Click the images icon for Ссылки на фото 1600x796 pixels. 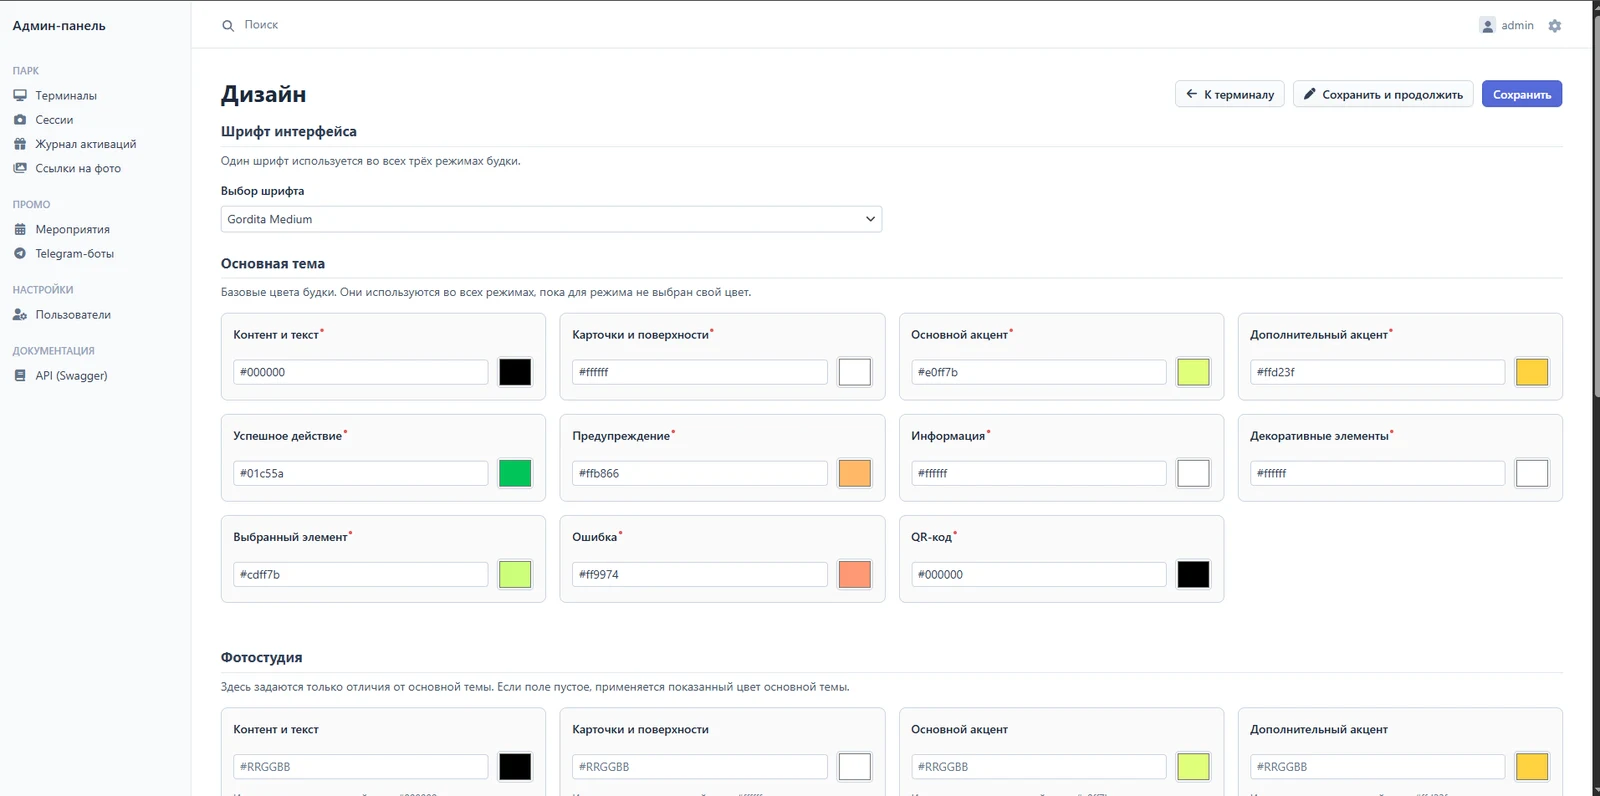pyautogui.click(x=20, y=168)
